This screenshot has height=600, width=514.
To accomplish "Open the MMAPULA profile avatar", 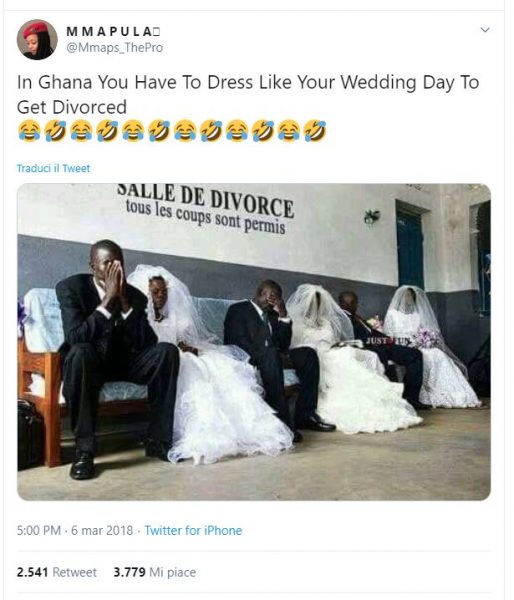I will 37,39.
